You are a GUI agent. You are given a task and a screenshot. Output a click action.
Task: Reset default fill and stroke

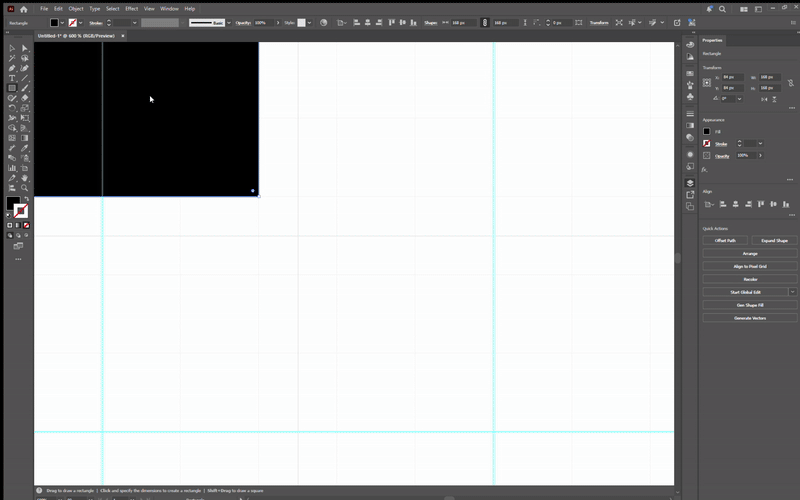[x=8, y=215]
